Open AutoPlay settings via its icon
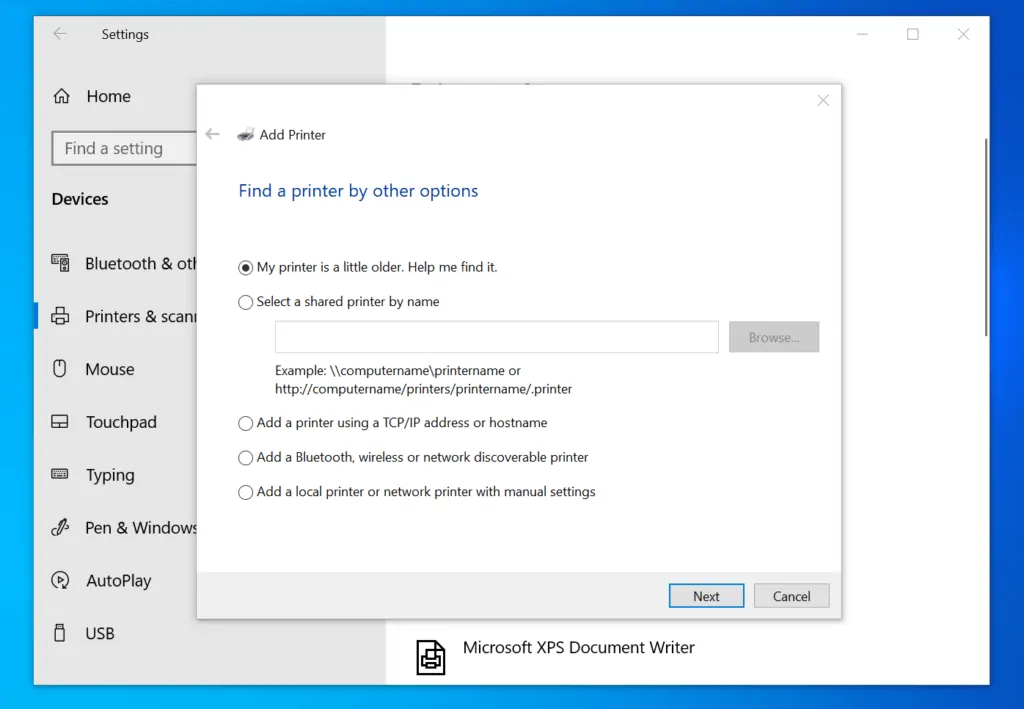The image size is (1024, 709). [x=60, y=581]
